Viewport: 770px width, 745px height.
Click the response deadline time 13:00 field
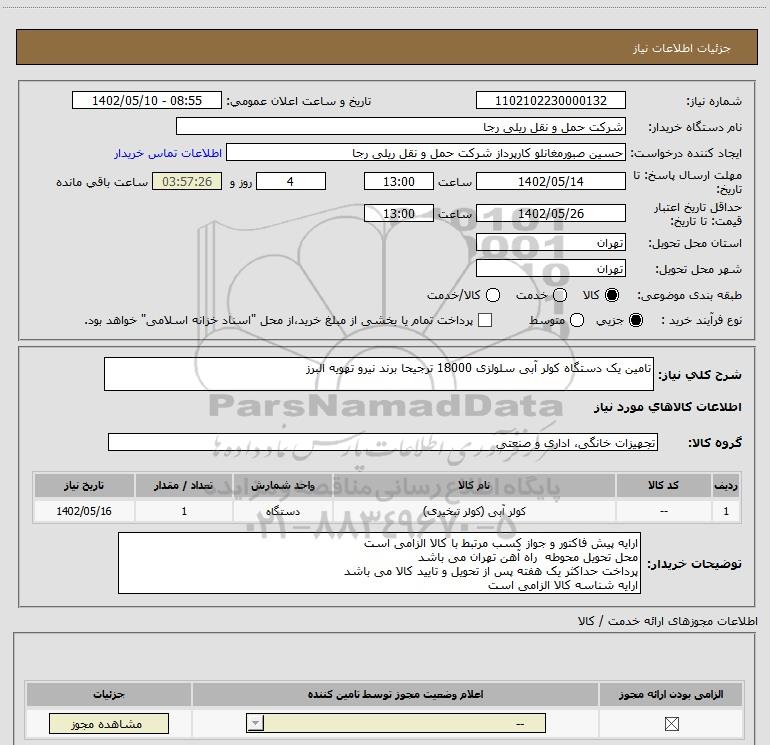point(399,182)
